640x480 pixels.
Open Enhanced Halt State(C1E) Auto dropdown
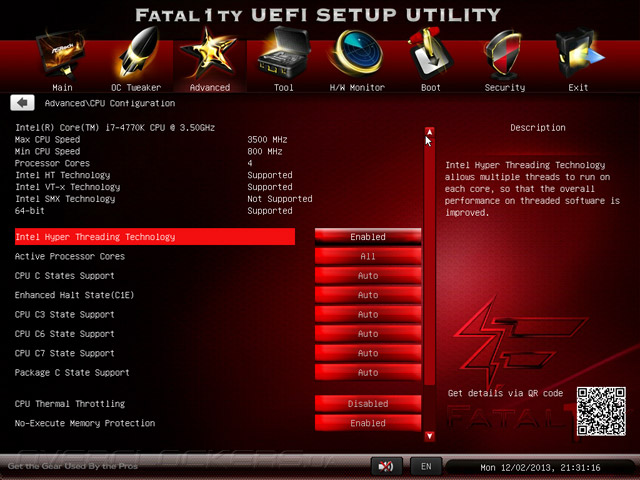tap(368, 295)
